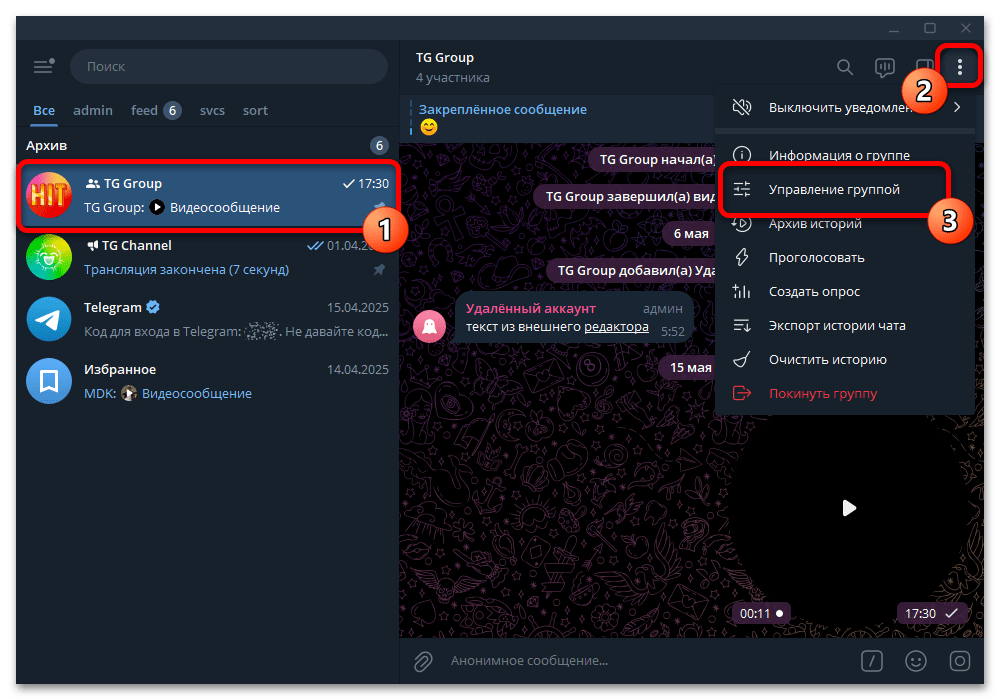Viewport: 1000px width, 700px height.
Task: Click the Поиск search field
Action: (x=228, y=66)
